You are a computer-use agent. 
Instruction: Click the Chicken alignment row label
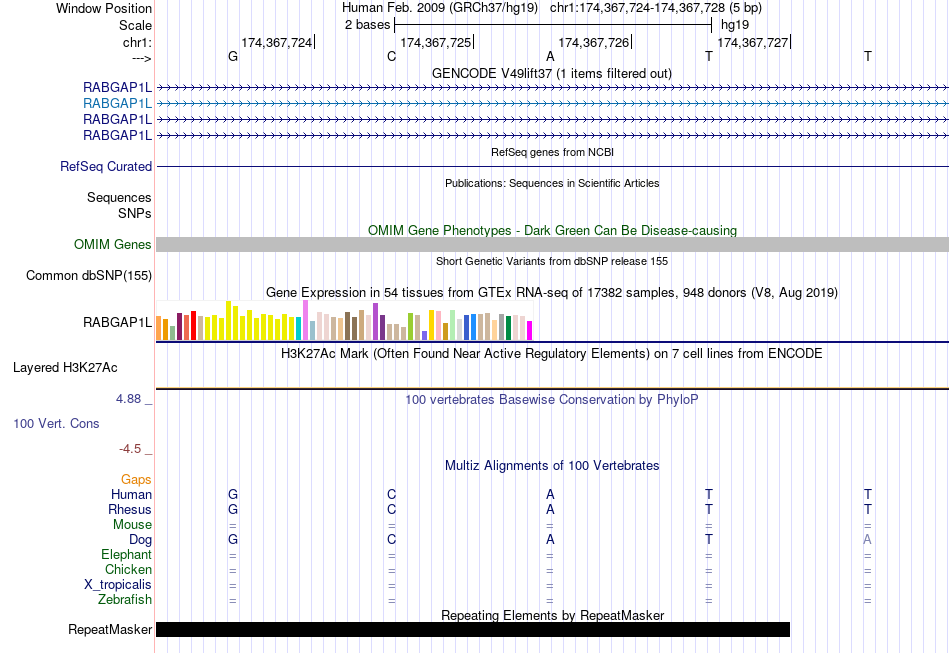(128, 569)
